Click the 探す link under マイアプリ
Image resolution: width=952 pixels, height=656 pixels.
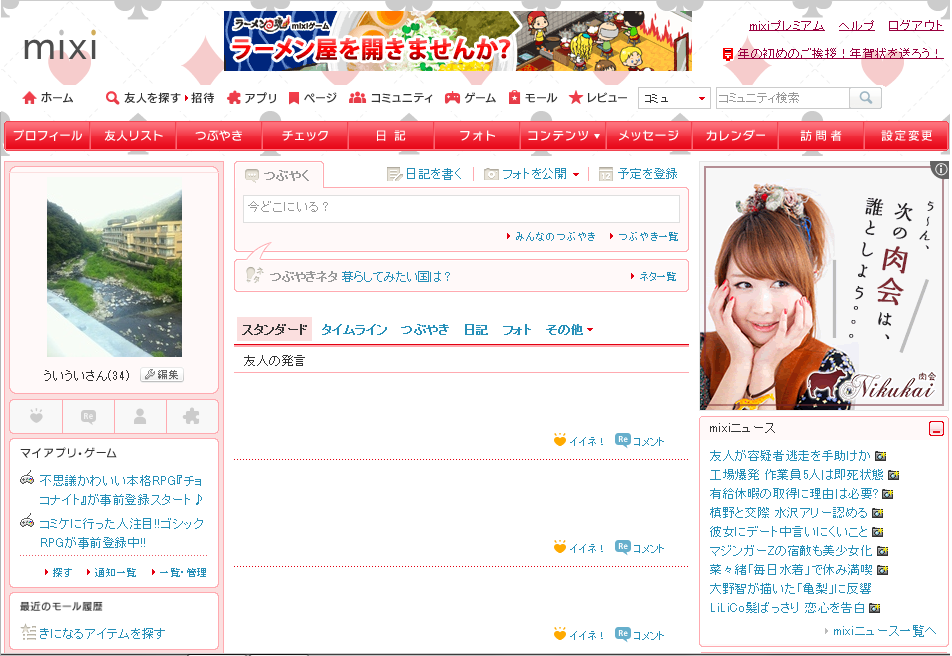tap(62, 572)
